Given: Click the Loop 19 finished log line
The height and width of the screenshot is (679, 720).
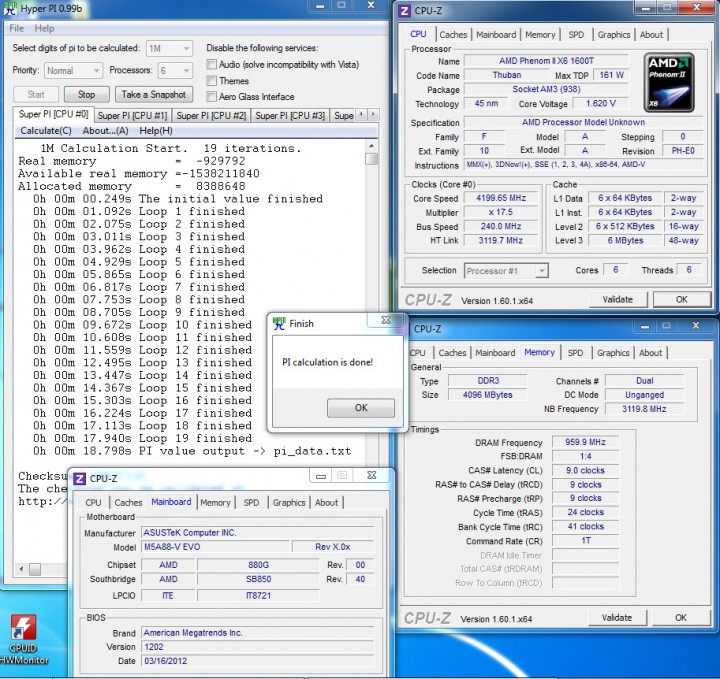Looking at the screenshot, I should (142, 438).
